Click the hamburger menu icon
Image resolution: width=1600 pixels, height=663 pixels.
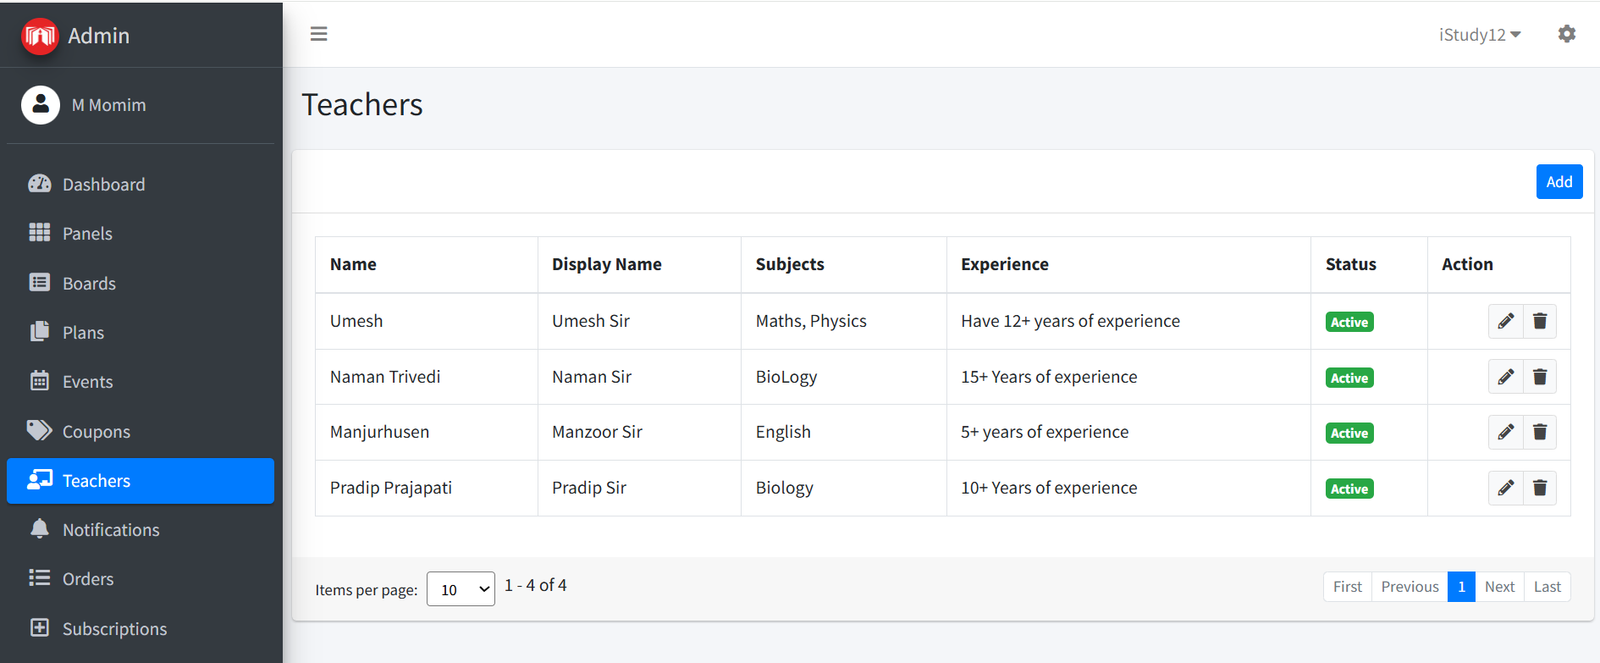[319, 34]
